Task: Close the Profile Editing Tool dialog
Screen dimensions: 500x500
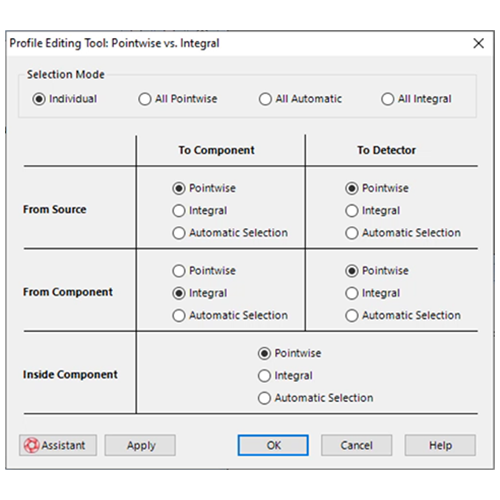Action: point(478,43)
